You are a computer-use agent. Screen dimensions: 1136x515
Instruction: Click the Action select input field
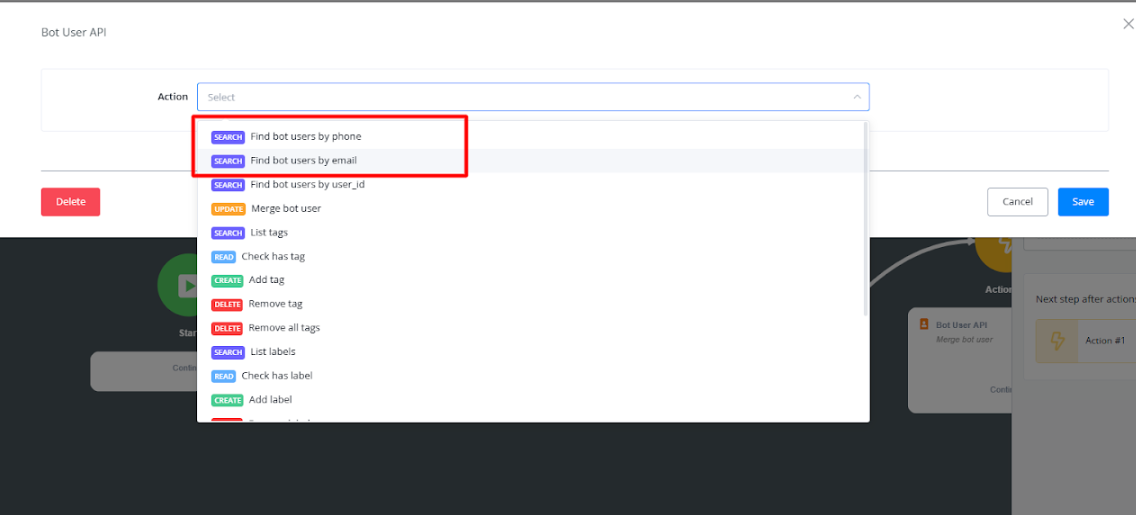tap(520, 97)
